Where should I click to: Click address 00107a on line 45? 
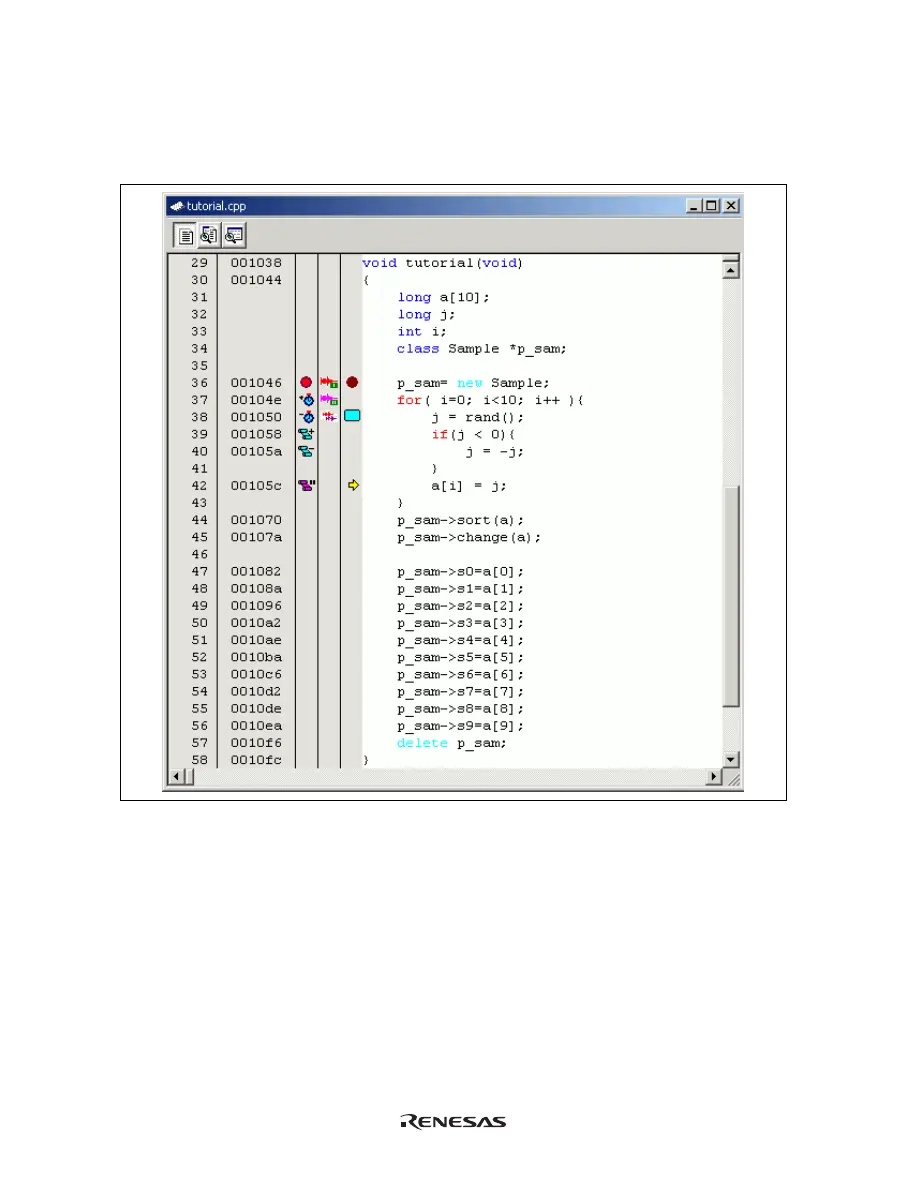tap(256, 537)
